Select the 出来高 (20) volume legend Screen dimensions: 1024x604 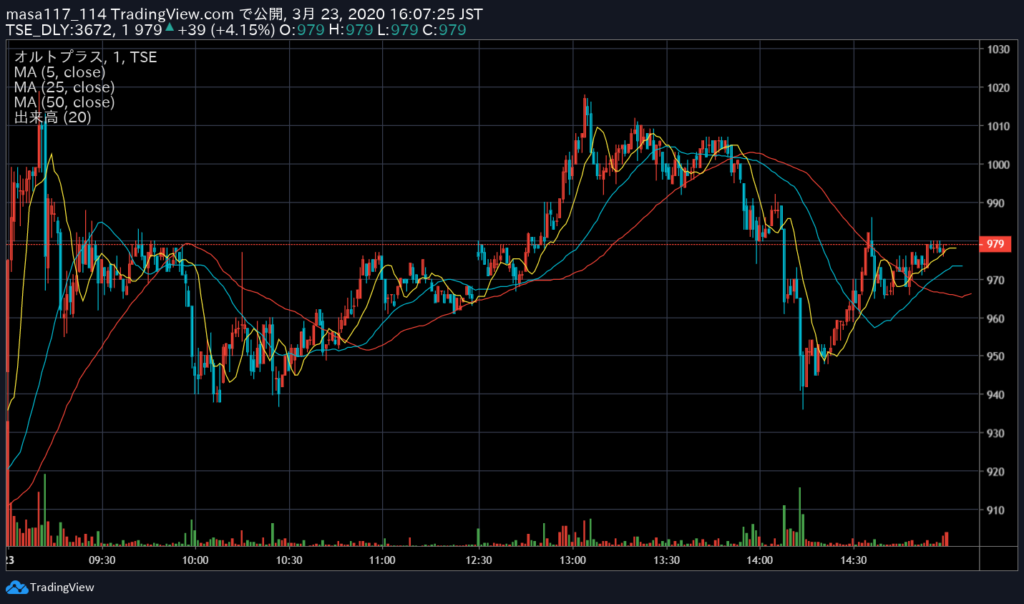[52, 118]
